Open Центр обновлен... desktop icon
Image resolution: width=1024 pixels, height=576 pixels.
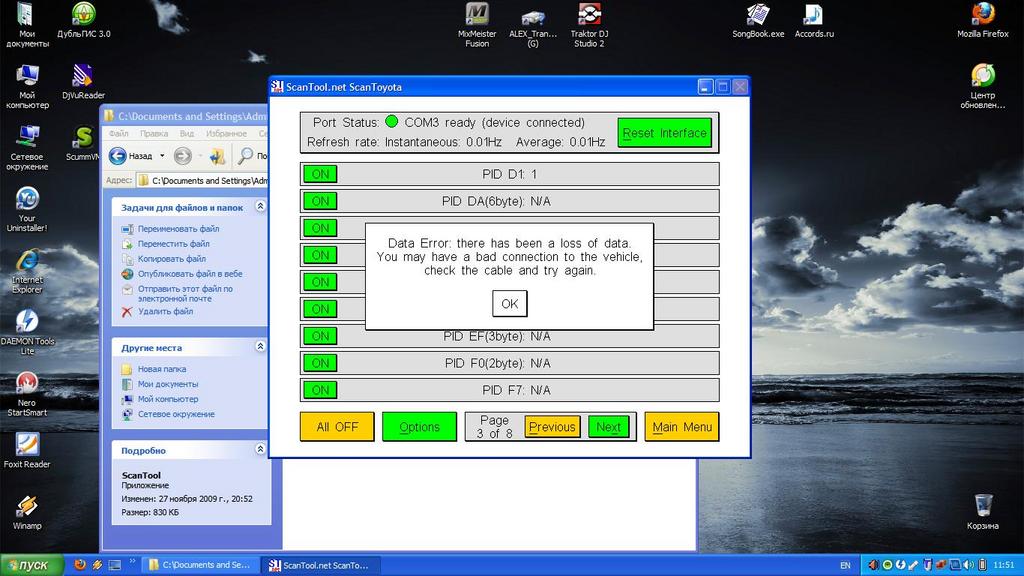(x=983, y=86)
